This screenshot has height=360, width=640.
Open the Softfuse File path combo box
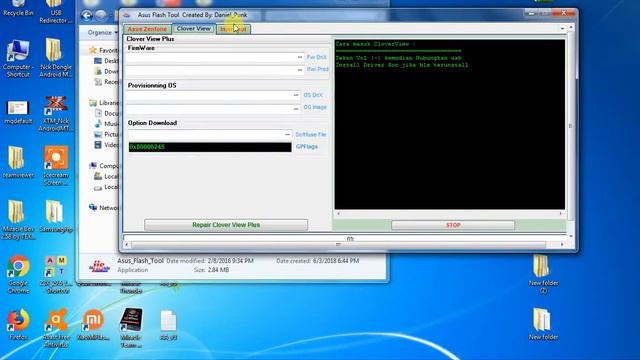210,134
